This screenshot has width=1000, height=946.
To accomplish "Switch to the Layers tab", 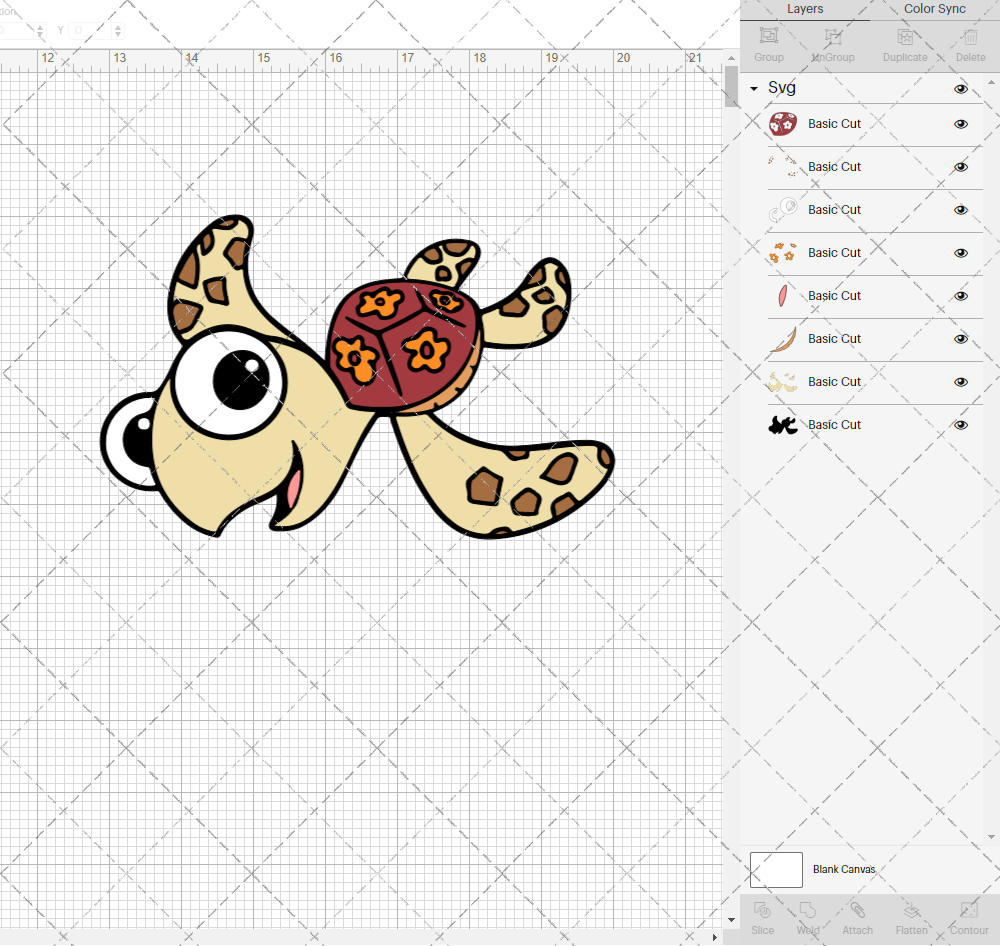I will (x=805, y=9).
